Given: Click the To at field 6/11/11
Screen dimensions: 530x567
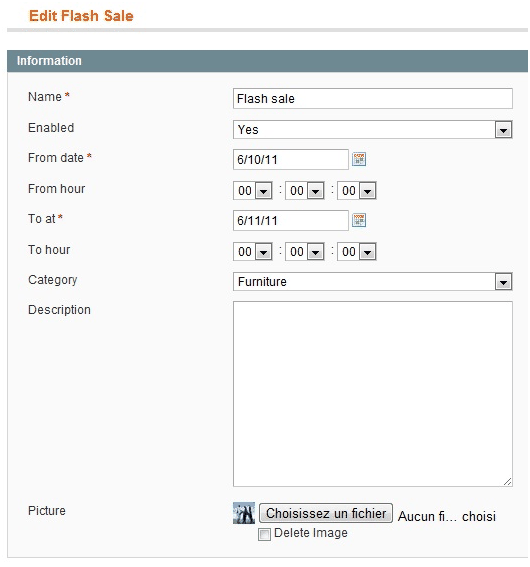Looking at the screenshot, I should [x=291, y=220].
